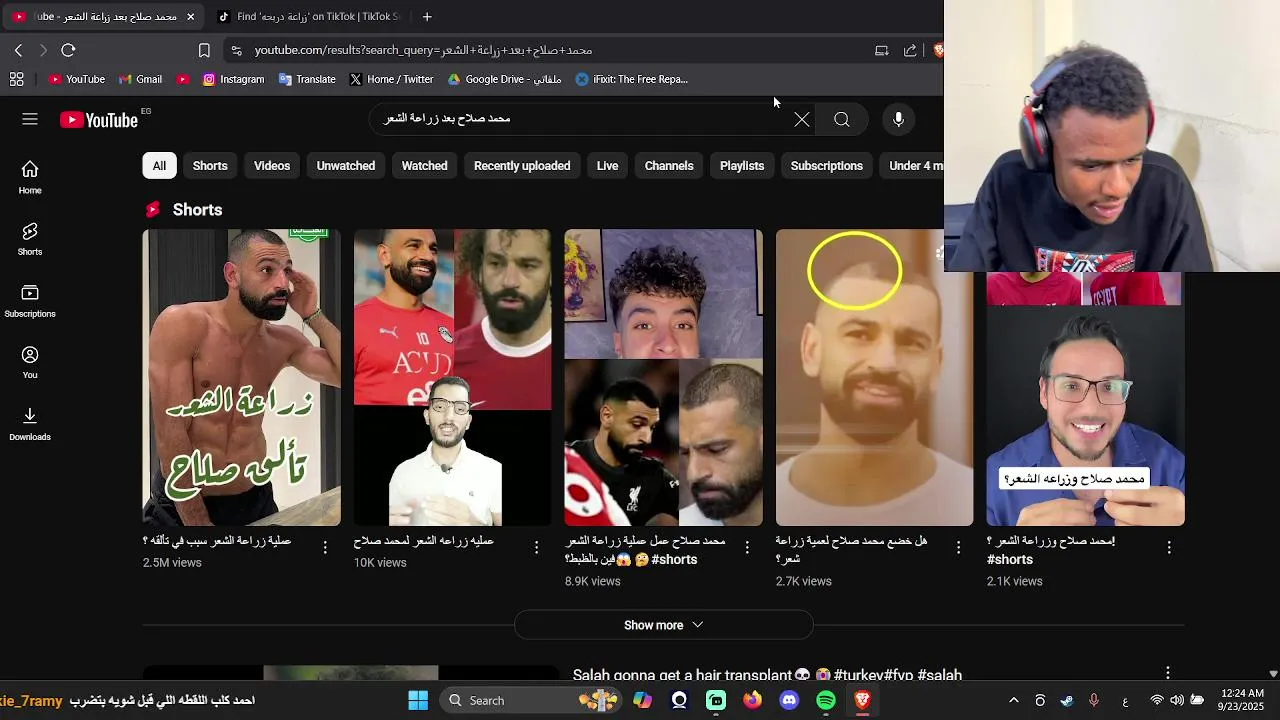The image size is (1280, 720).
Task: Click the browser address bar URL
Action: [423, 50]
